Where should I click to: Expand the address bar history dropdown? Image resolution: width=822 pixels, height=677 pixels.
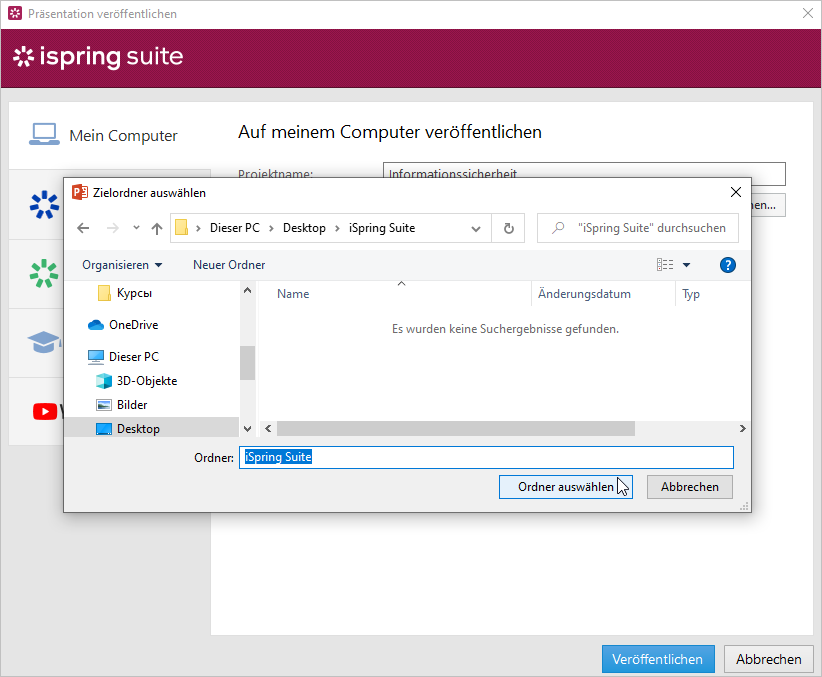(475, 229)
